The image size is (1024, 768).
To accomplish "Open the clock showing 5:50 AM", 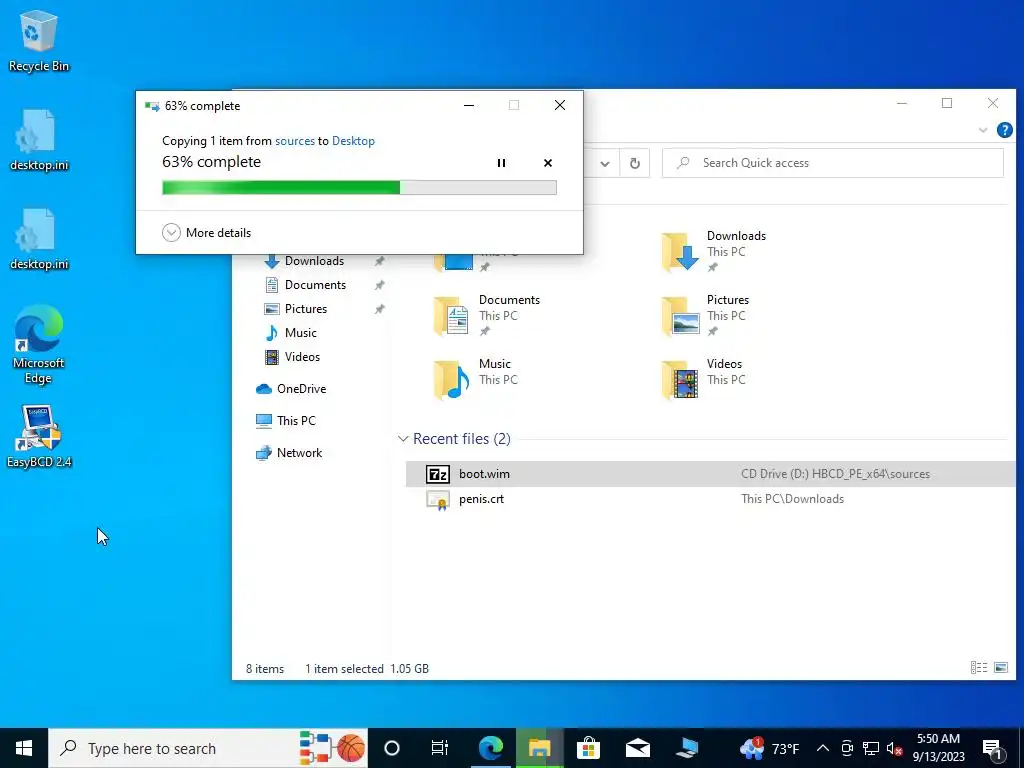I will [x=938, y=748].
